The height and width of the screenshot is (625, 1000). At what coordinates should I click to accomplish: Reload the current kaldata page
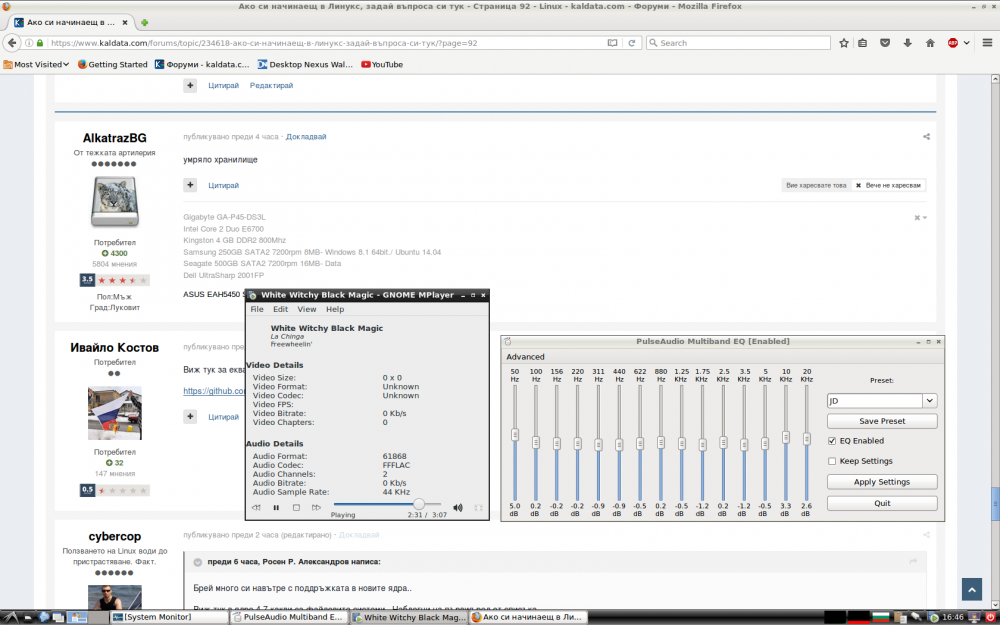click(632, 43)
